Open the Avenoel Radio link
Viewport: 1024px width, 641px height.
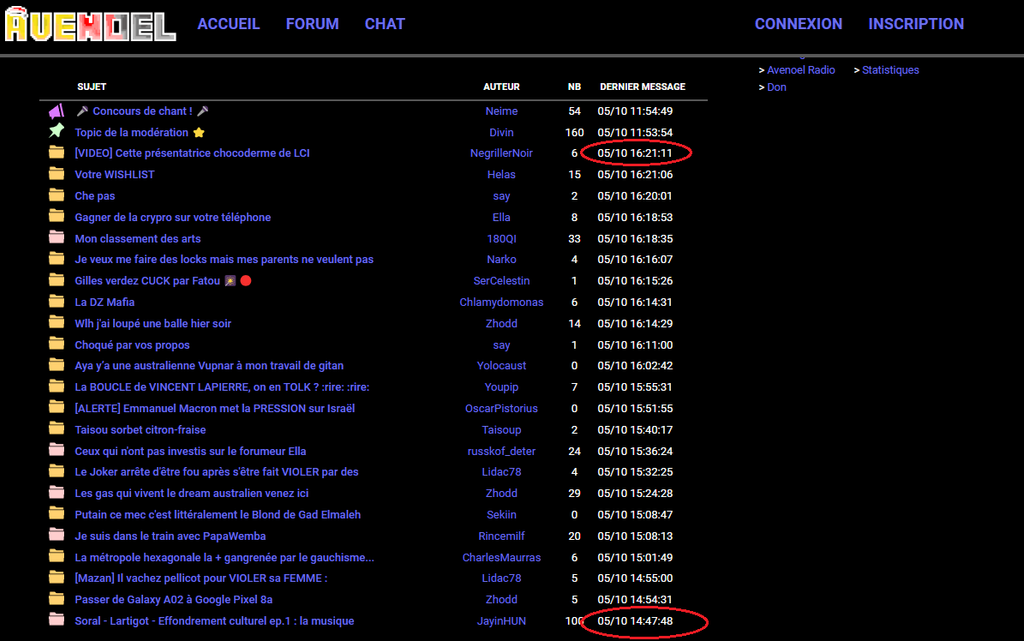pyautogui.click(x=800, y=70)
